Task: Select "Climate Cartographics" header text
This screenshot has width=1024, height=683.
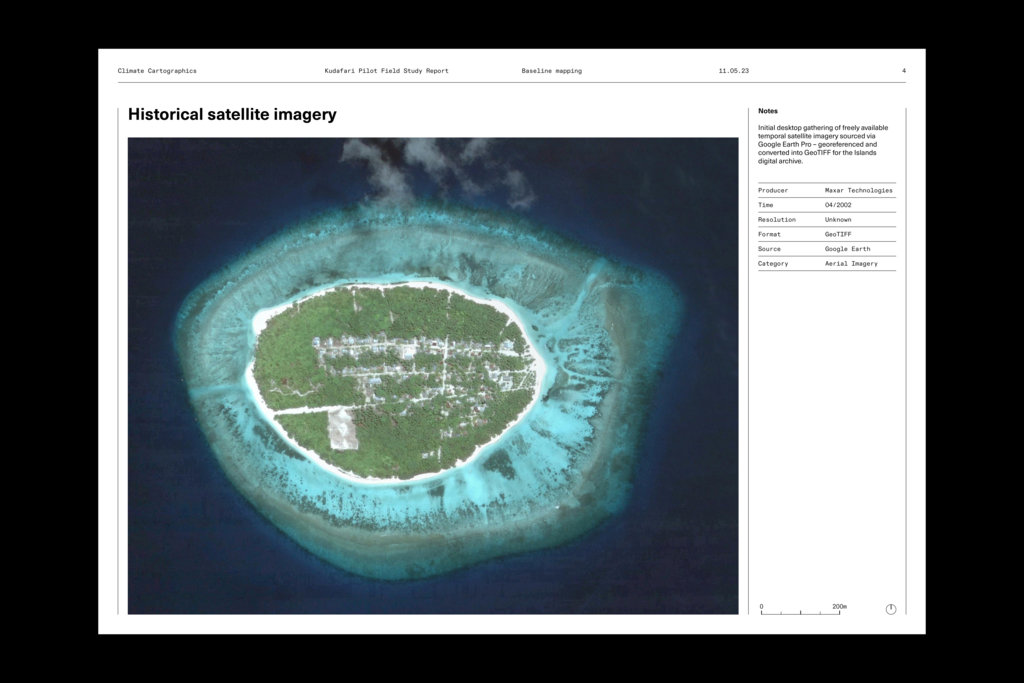Action: coord(157,71)
